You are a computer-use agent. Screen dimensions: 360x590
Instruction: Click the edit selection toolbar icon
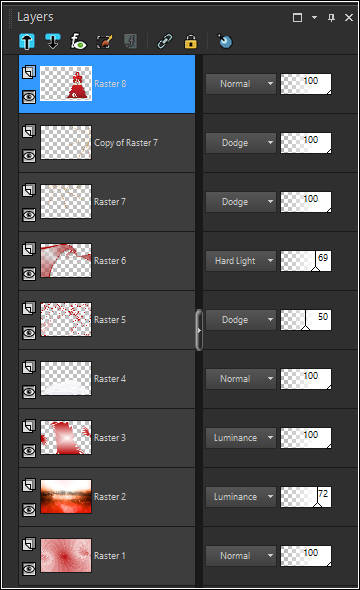click(104, 41)
